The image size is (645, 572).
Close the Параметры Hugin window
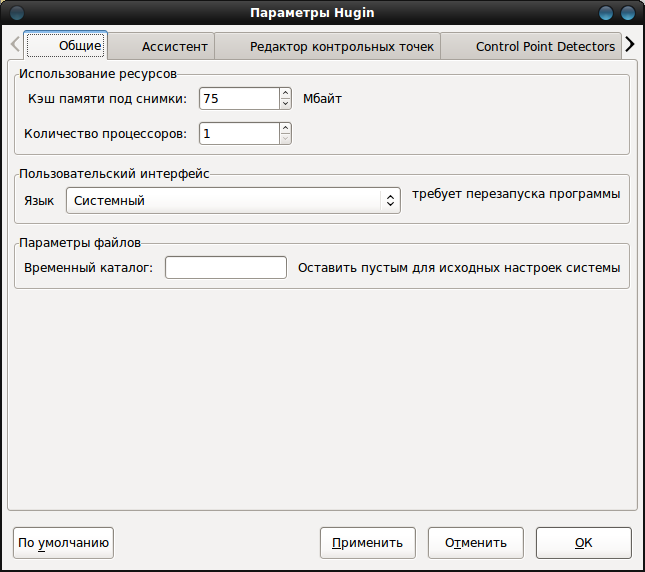[628, 13]
